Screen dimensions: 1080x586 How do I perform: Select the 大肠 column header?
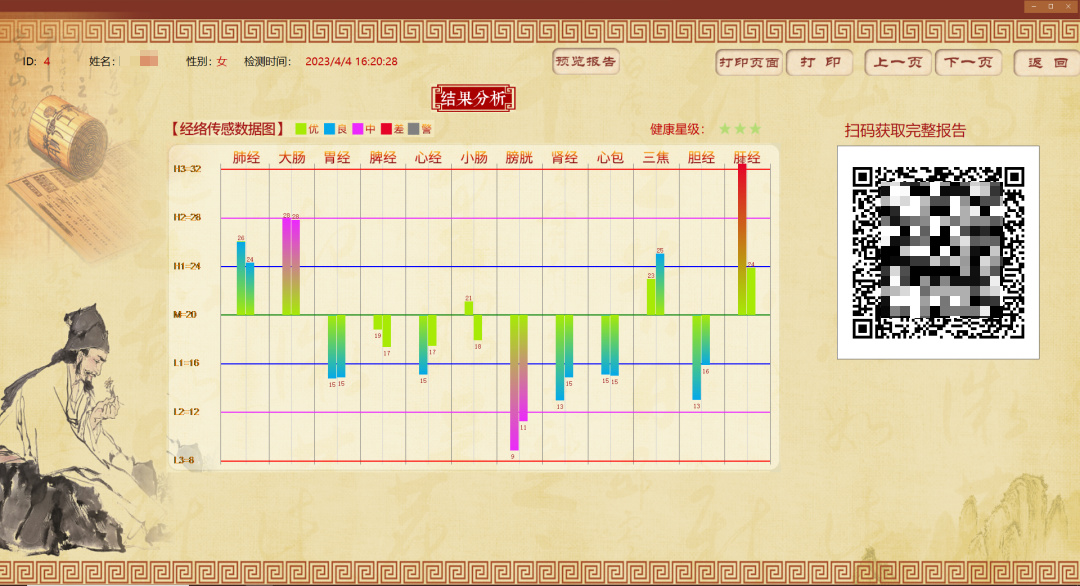point(292,158)
